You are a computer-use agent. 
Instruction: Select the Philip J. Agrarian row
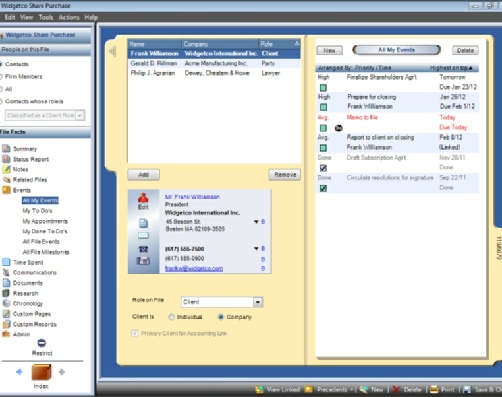(x=214, y=73)
